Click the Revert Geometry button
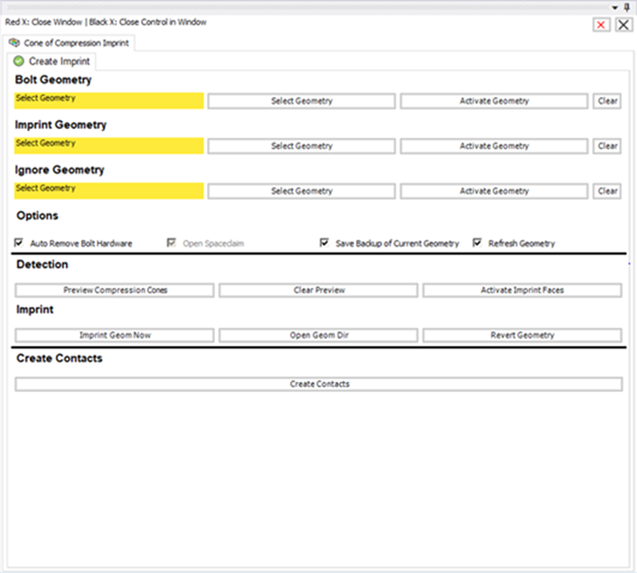The height and width of the screenshot is (573, 637). coord(522,335)
